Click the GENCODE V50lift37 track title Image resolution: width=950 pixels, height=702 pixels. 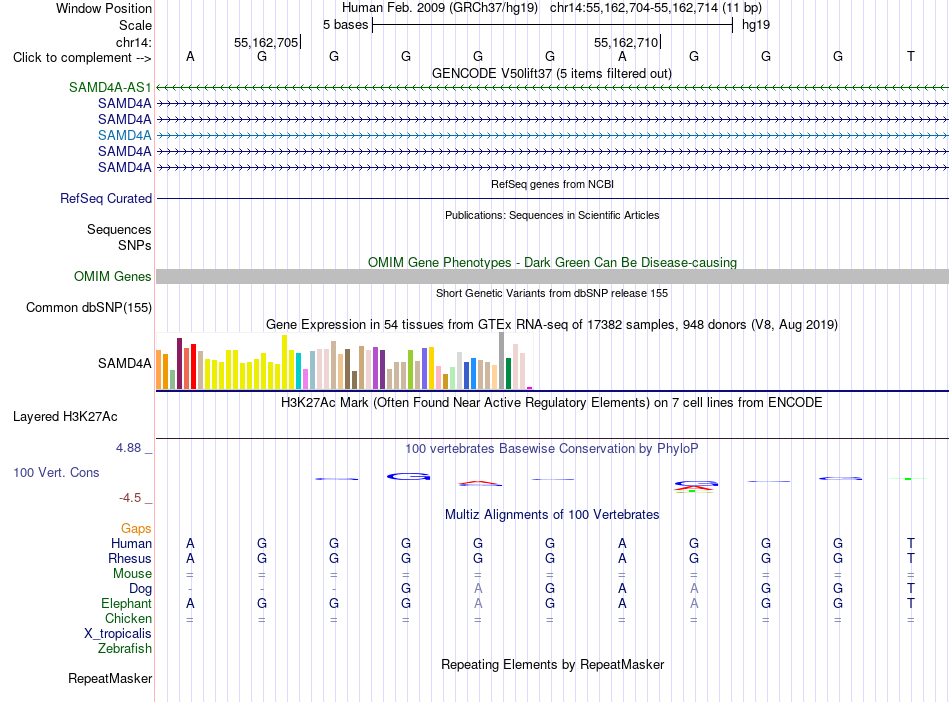(x=551, y=74)
